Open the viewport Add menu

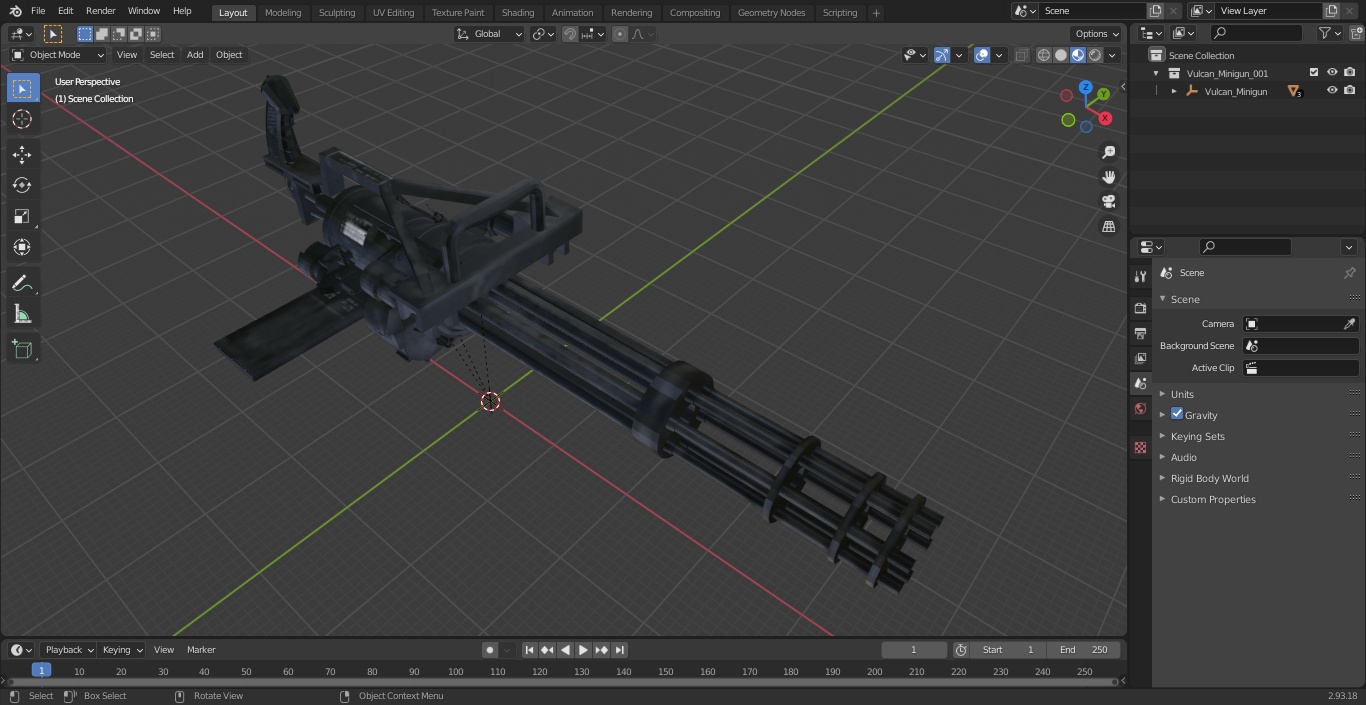click(x=195, y=55)
